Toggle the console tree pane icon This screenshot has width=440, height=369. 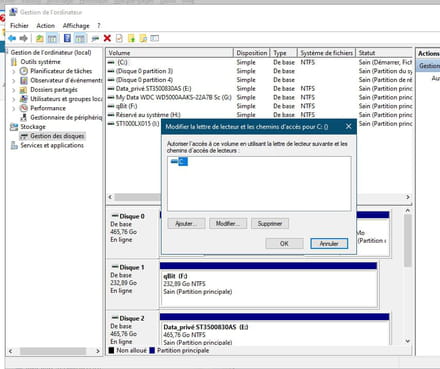(x=52, y=38)
